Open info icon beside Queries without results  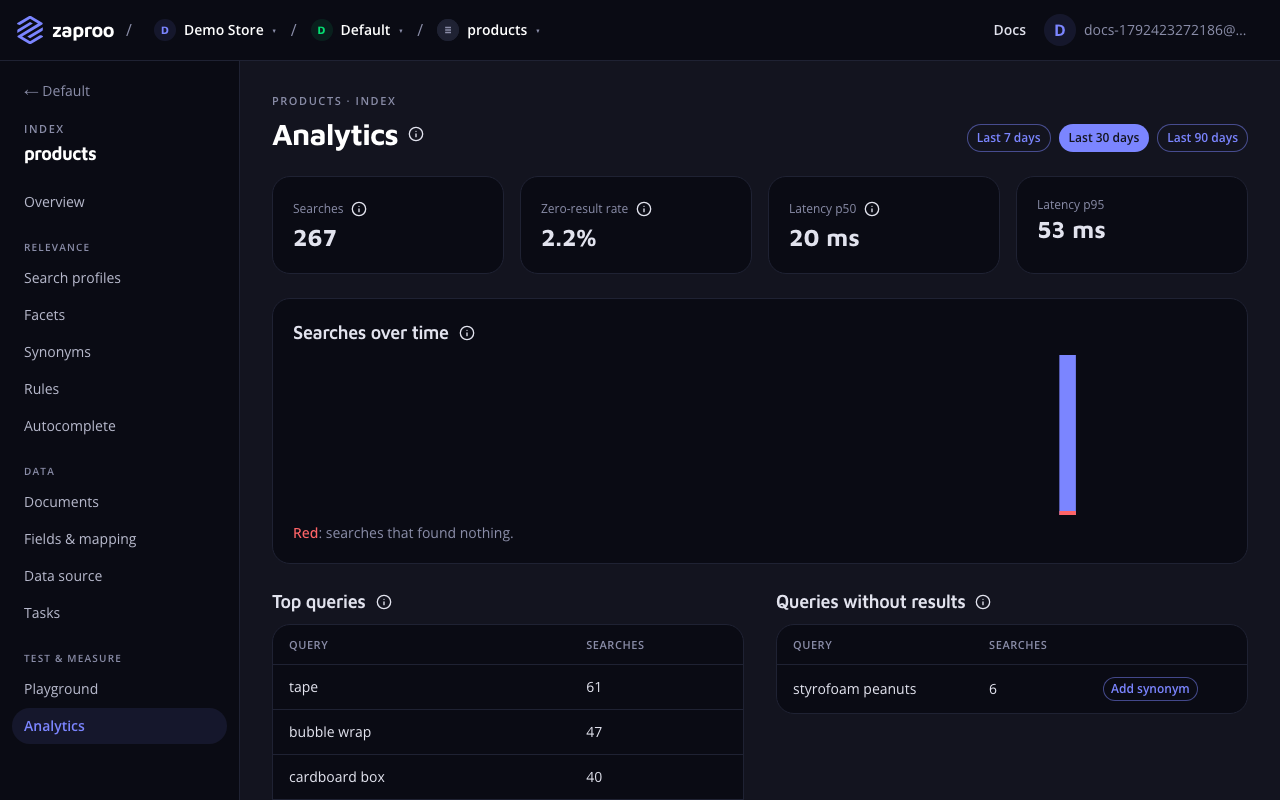coord(983,602)
